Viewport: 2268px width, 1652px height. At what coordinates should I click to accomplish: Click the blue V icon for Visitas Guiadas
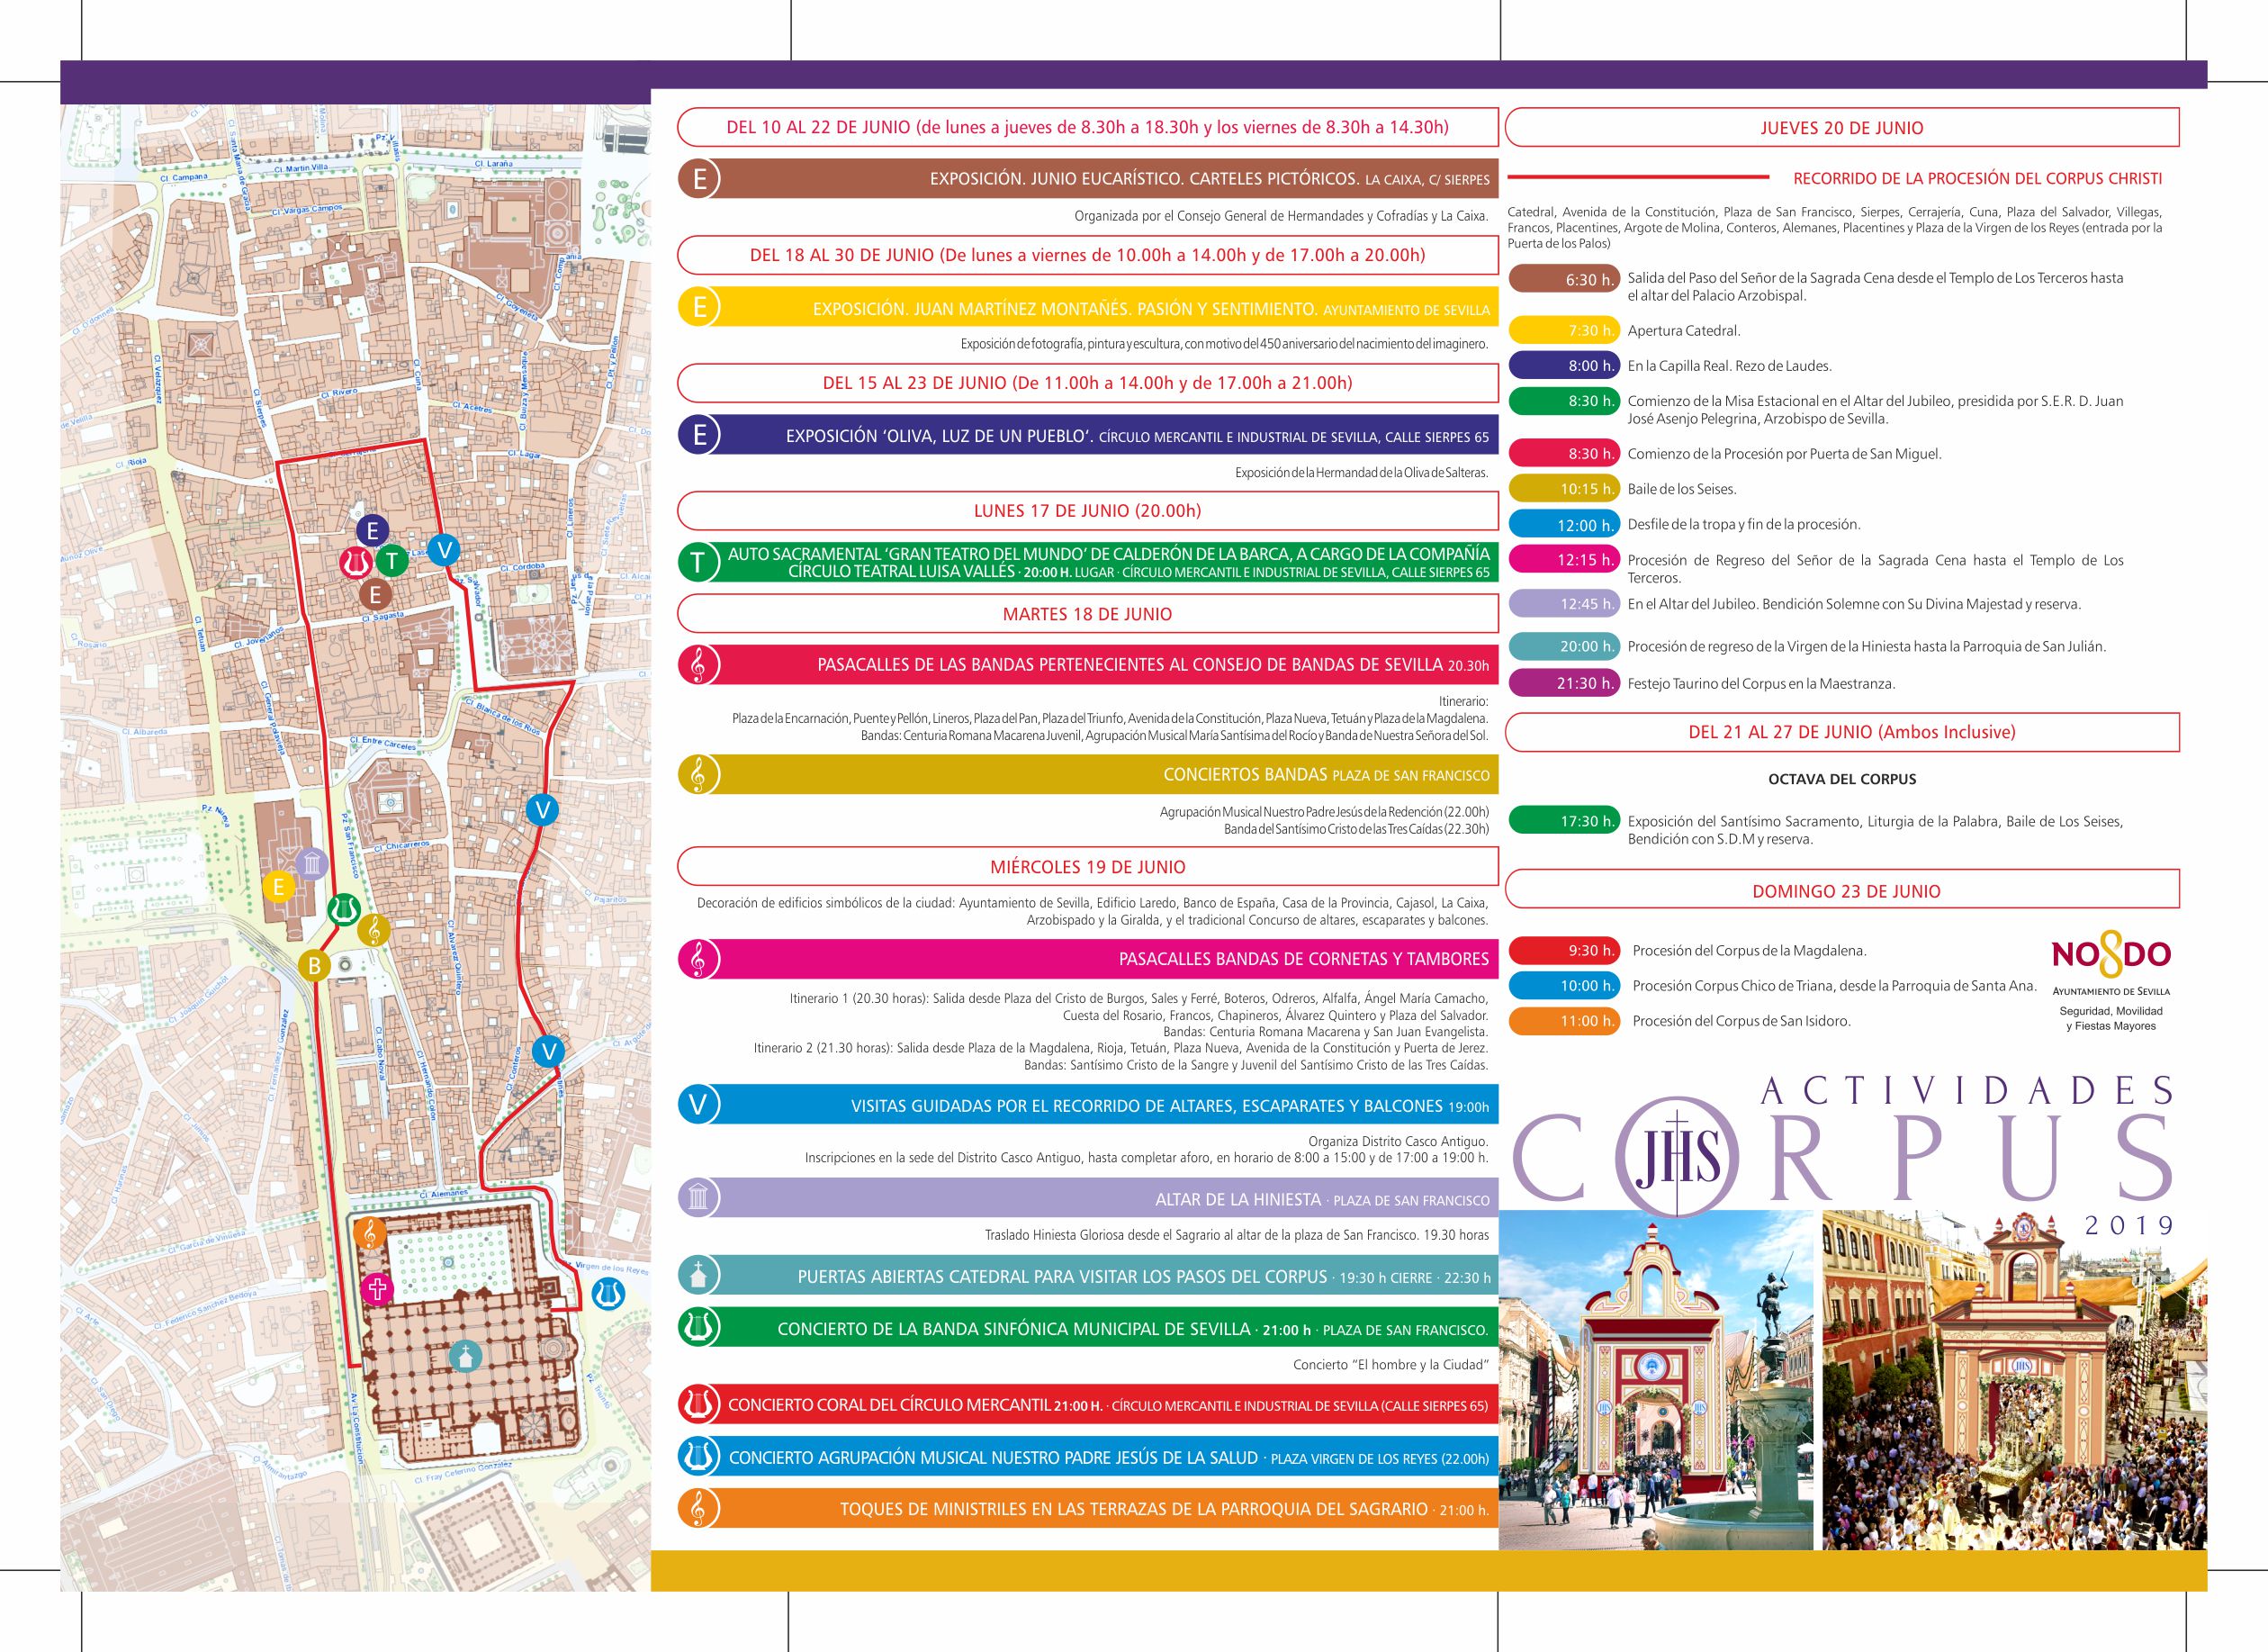click(x=698, y=1105)
